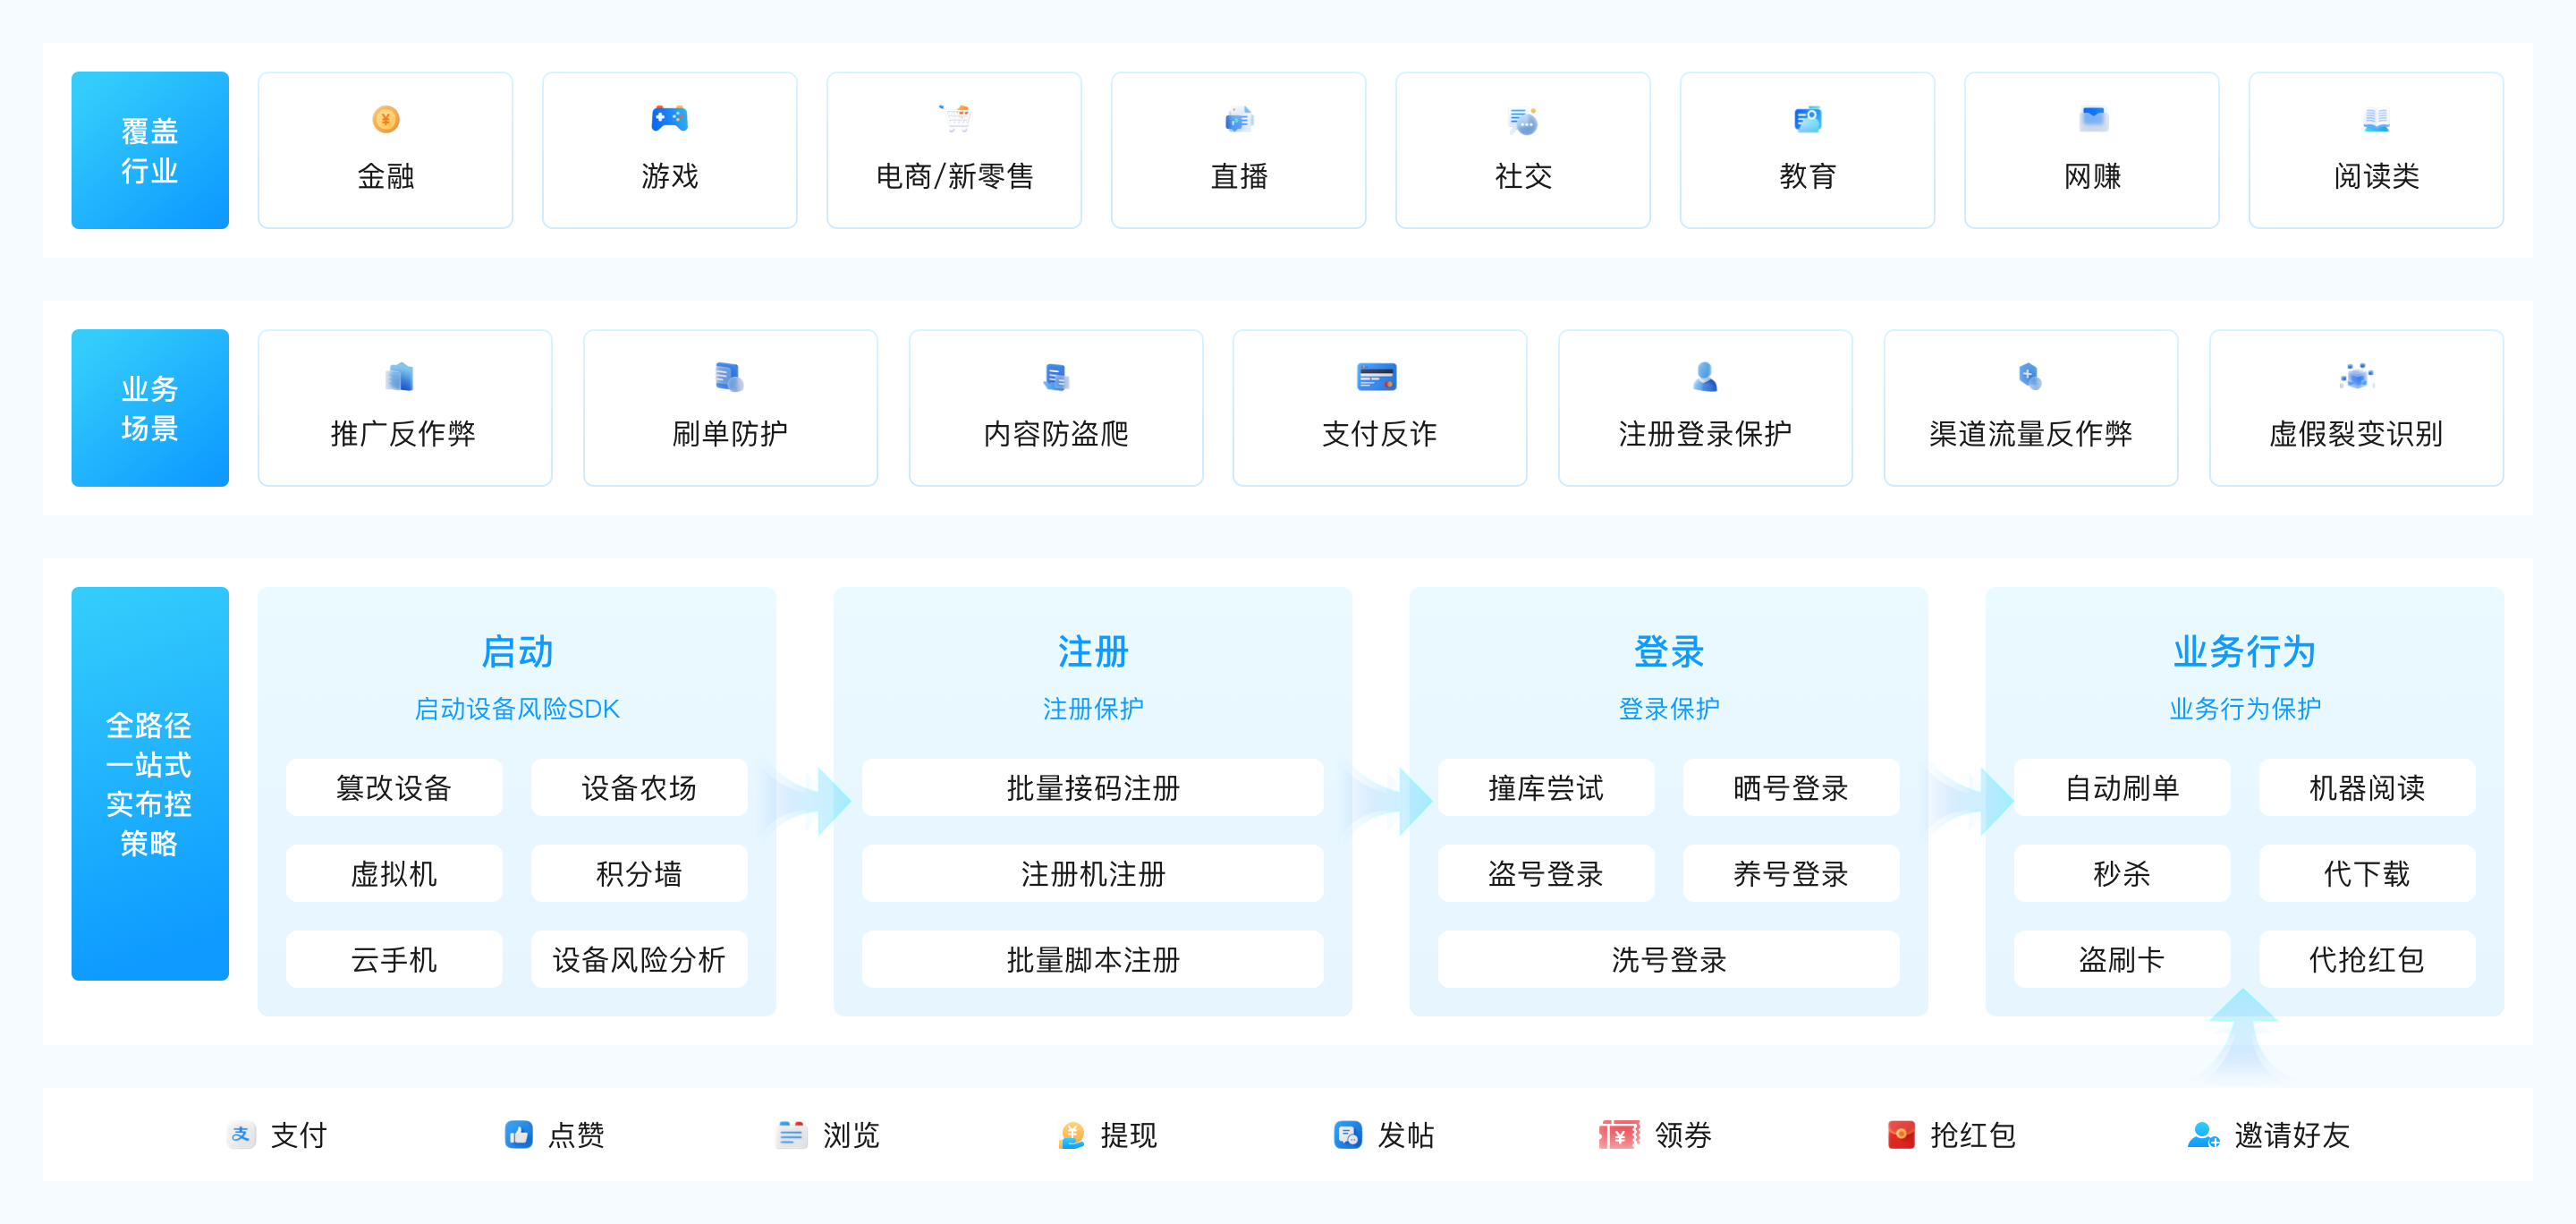Click the 浏览 list icon

pyautogui.click(x=792, y=1135)
